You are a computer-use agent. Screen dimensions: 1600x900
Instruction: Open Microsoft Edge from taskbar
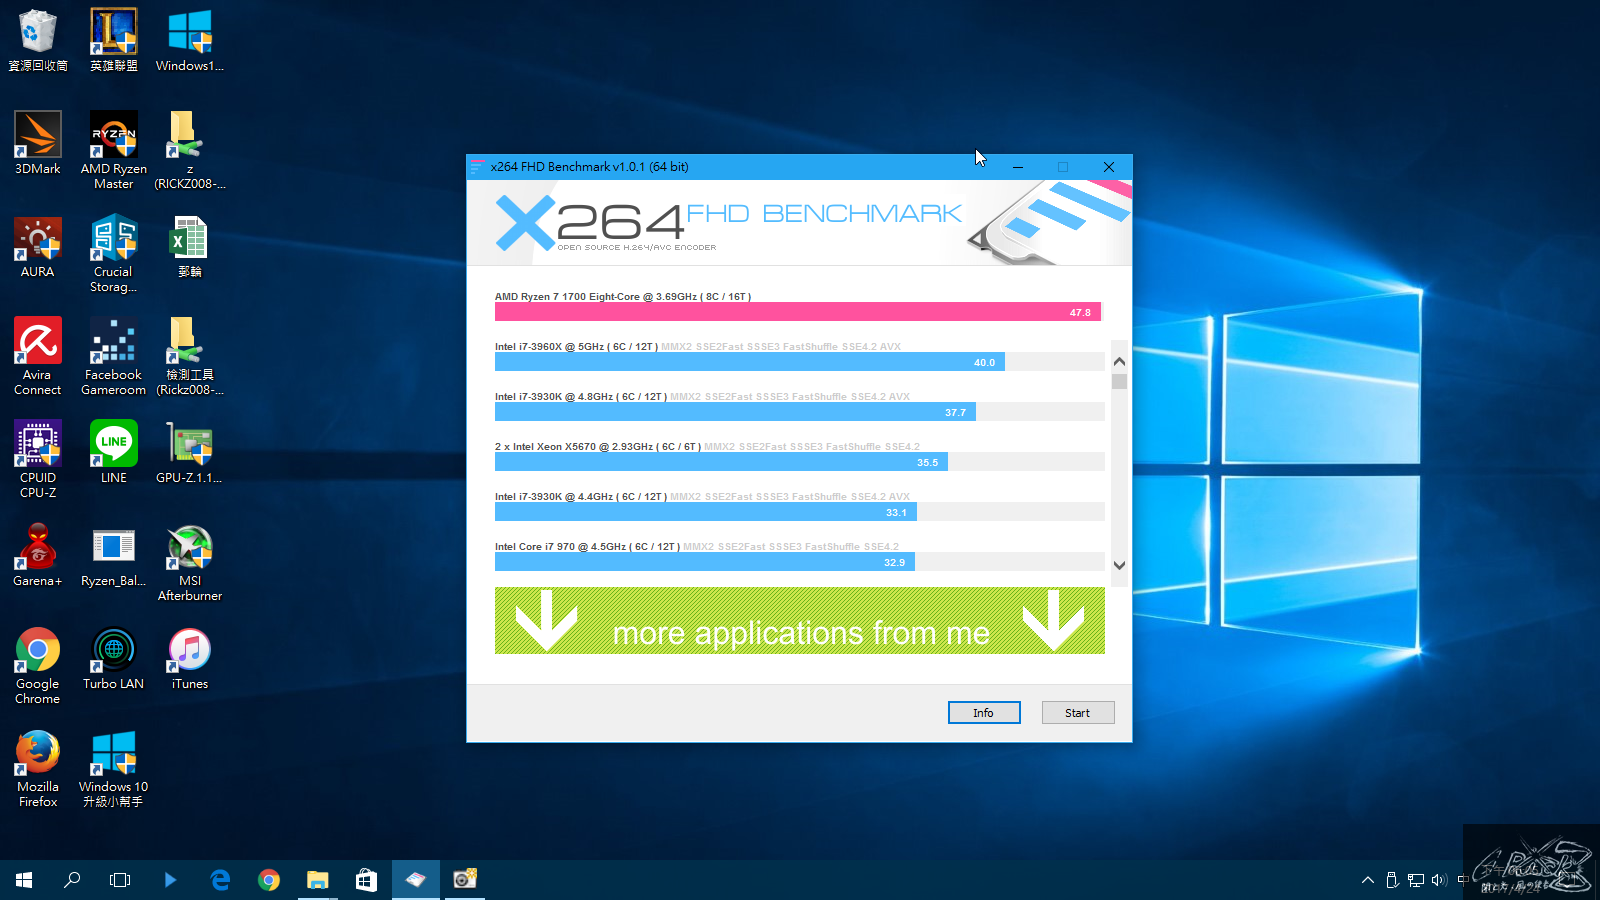pyautogui.click(x=220, y=880)
